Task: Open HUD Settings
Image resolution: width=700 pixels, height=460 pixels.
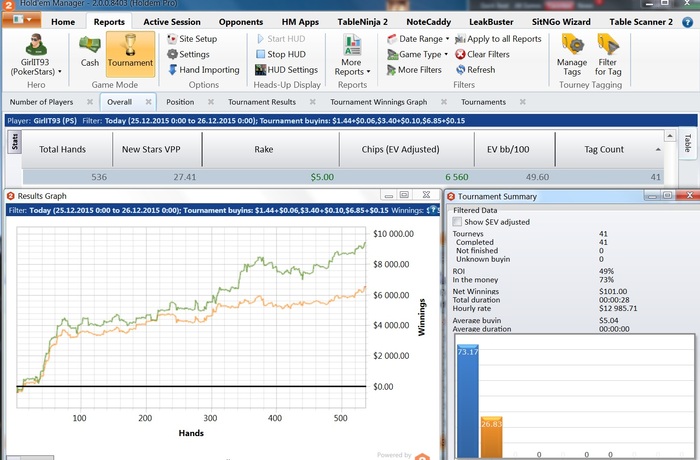Action: tap(286, 70)
